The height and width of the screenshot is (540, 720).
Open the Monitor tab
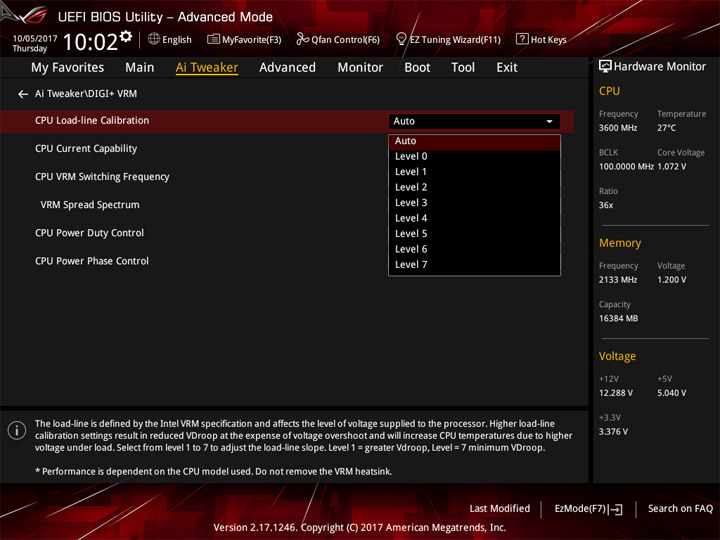[360, 68]
